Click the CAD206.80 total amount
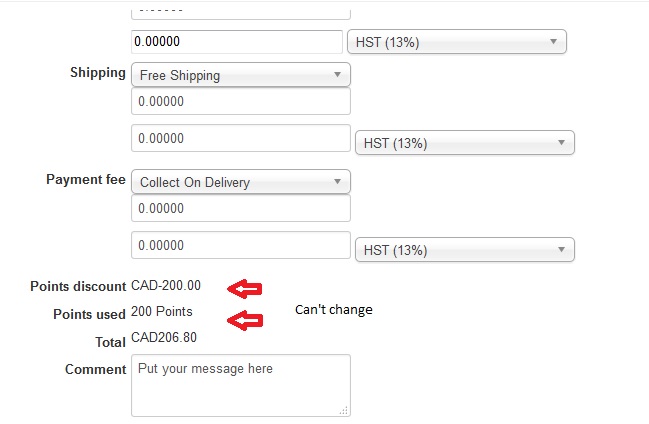The width and height of the screenshot is (649, 424). [x=164, y=338]
